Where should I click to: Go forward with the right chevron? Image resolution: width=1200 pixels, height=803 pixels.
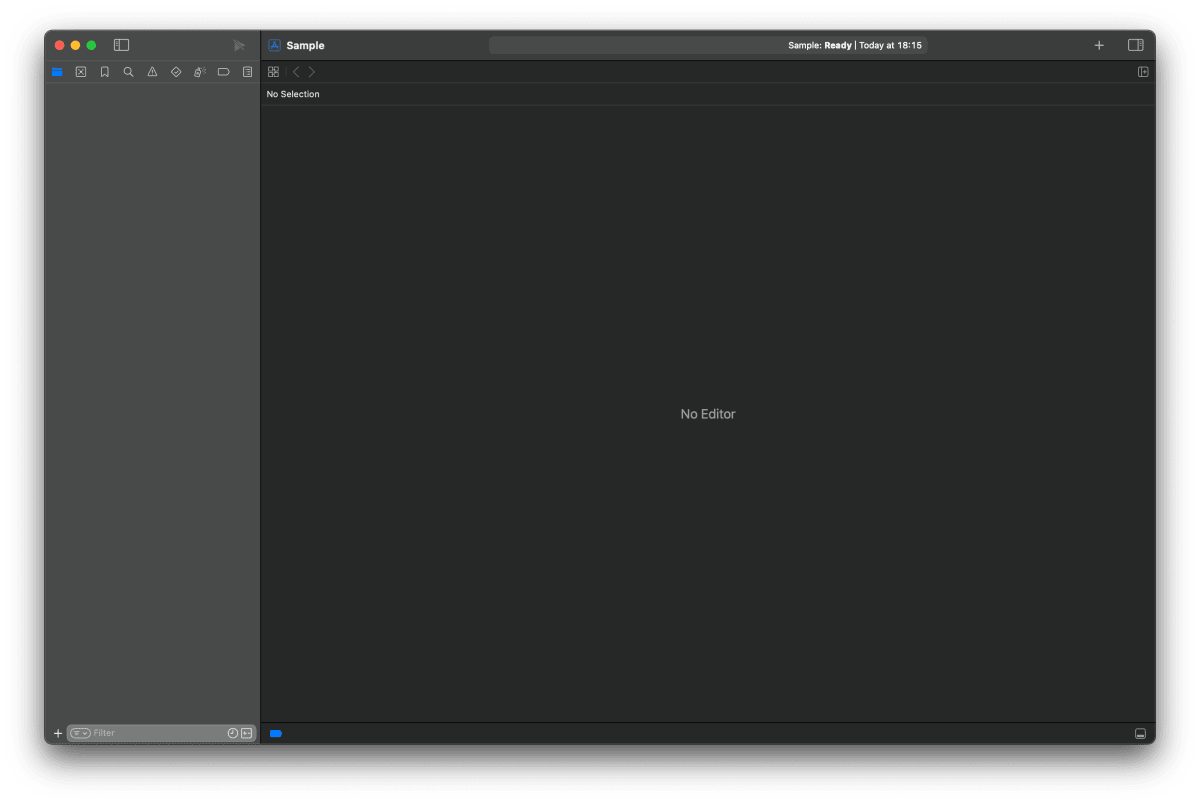coord(311,72)
